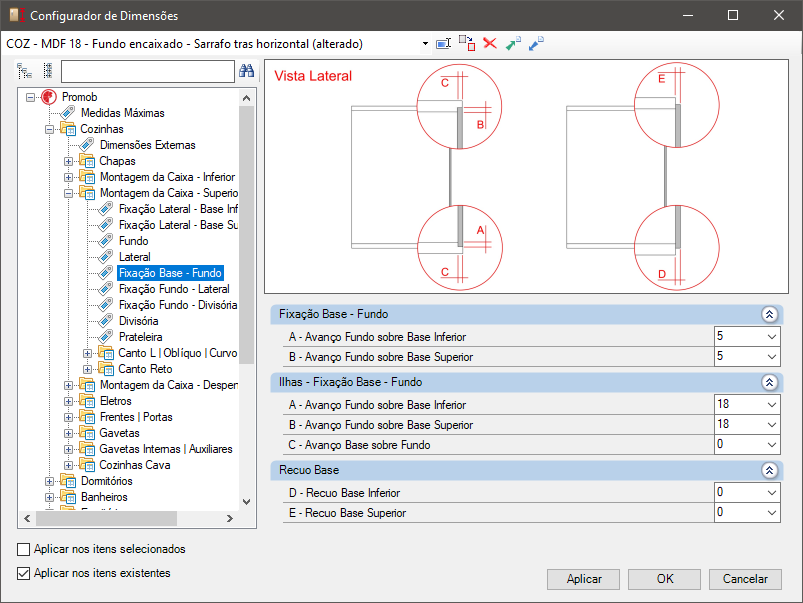Screen dimensions: 803x603
Task: Click the Banheiros folder icon
Action: [68, 496]
